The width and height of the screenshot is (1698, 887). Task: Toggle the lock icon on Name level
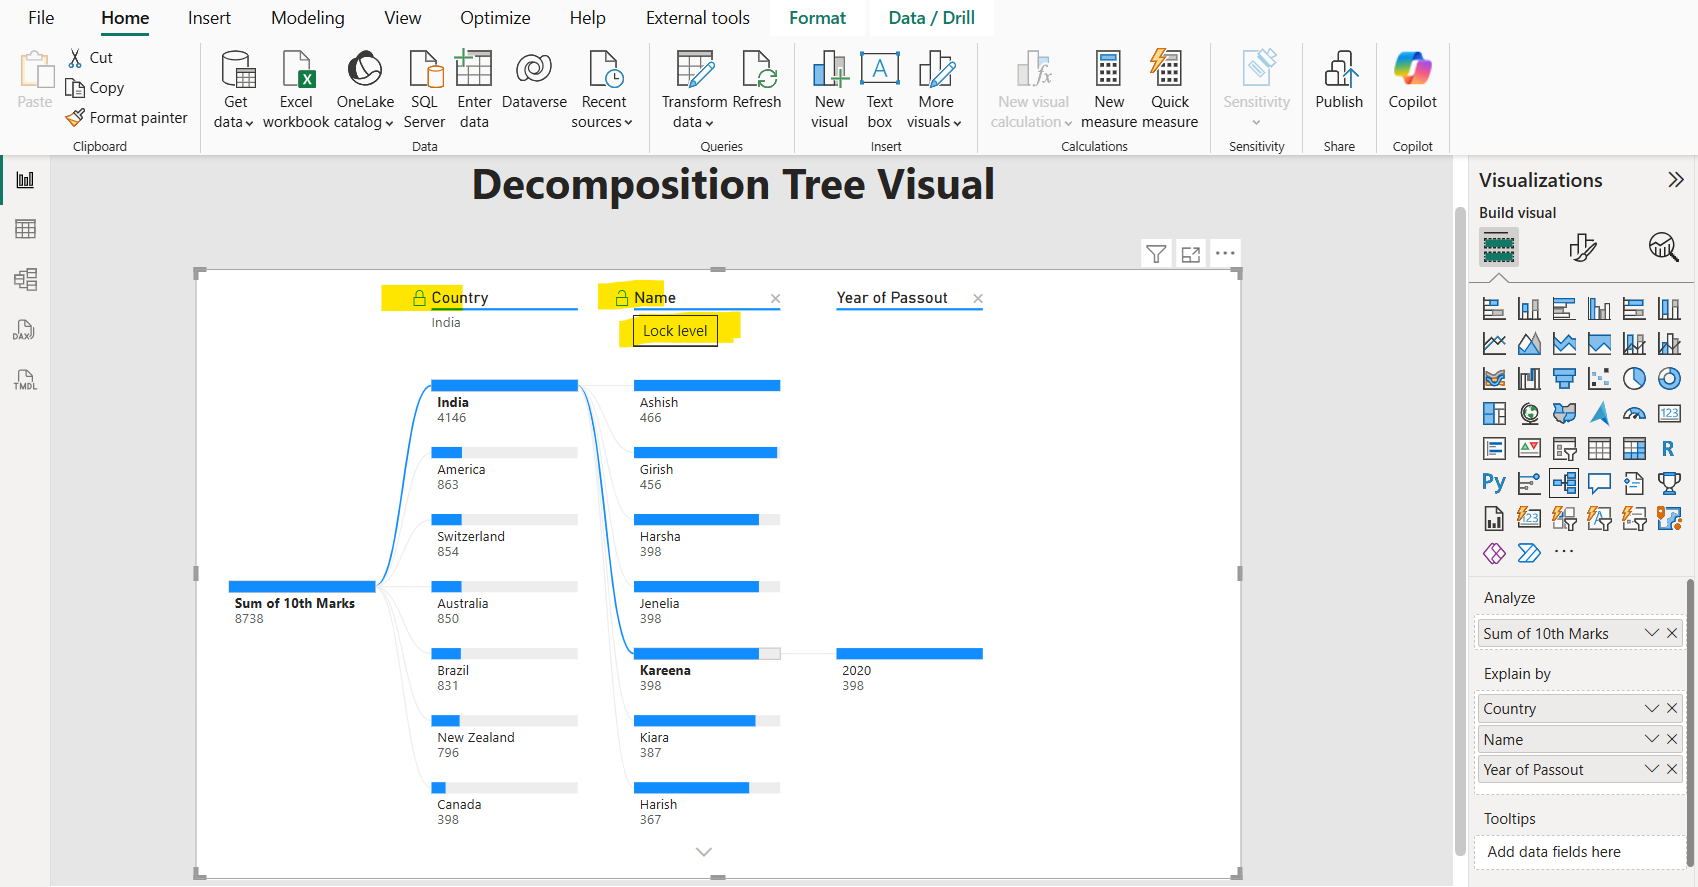point(622,298)
